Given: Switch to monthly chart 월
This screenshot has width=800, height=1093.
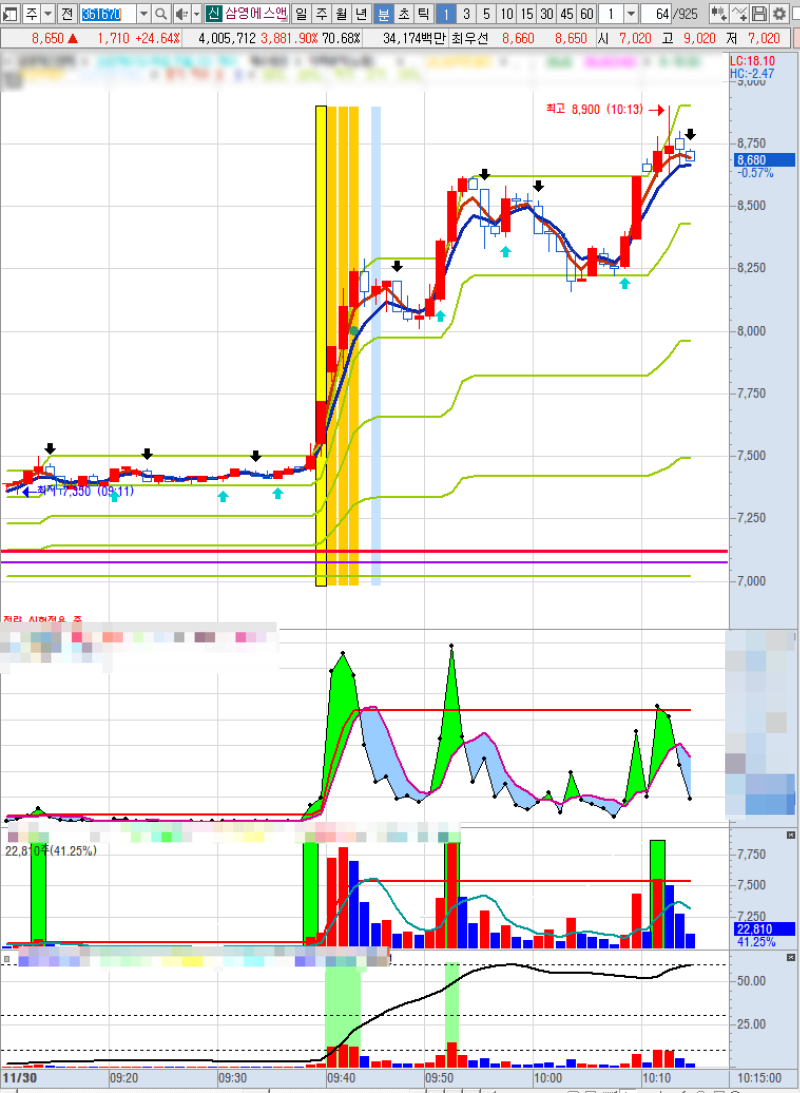Looking at the screenshot, I should point(341,13).
